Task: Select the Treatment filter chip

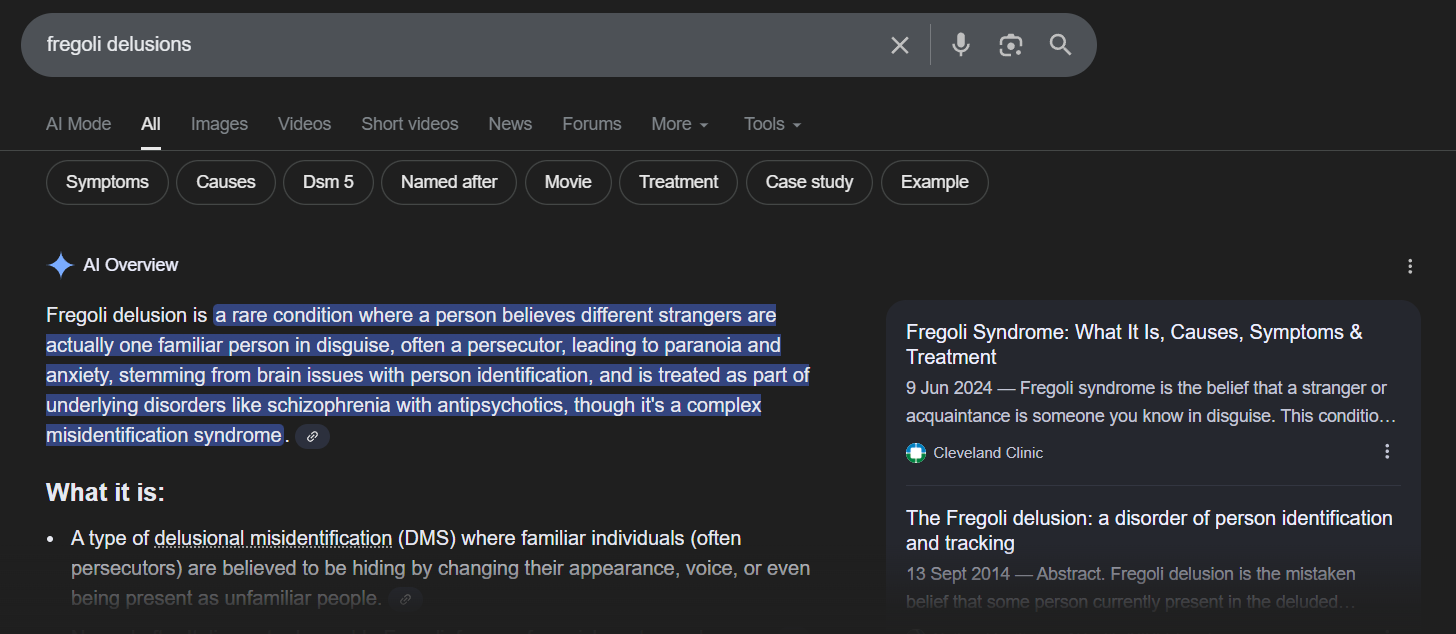Action: point(678,182)
